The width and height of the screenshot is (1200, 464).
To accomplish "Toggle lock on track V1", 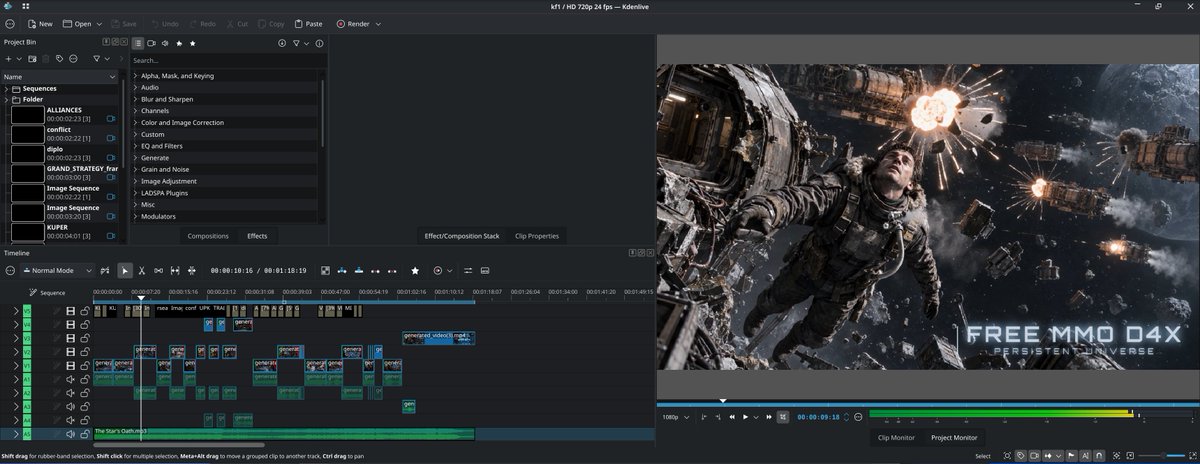I will tap(84, 366).
